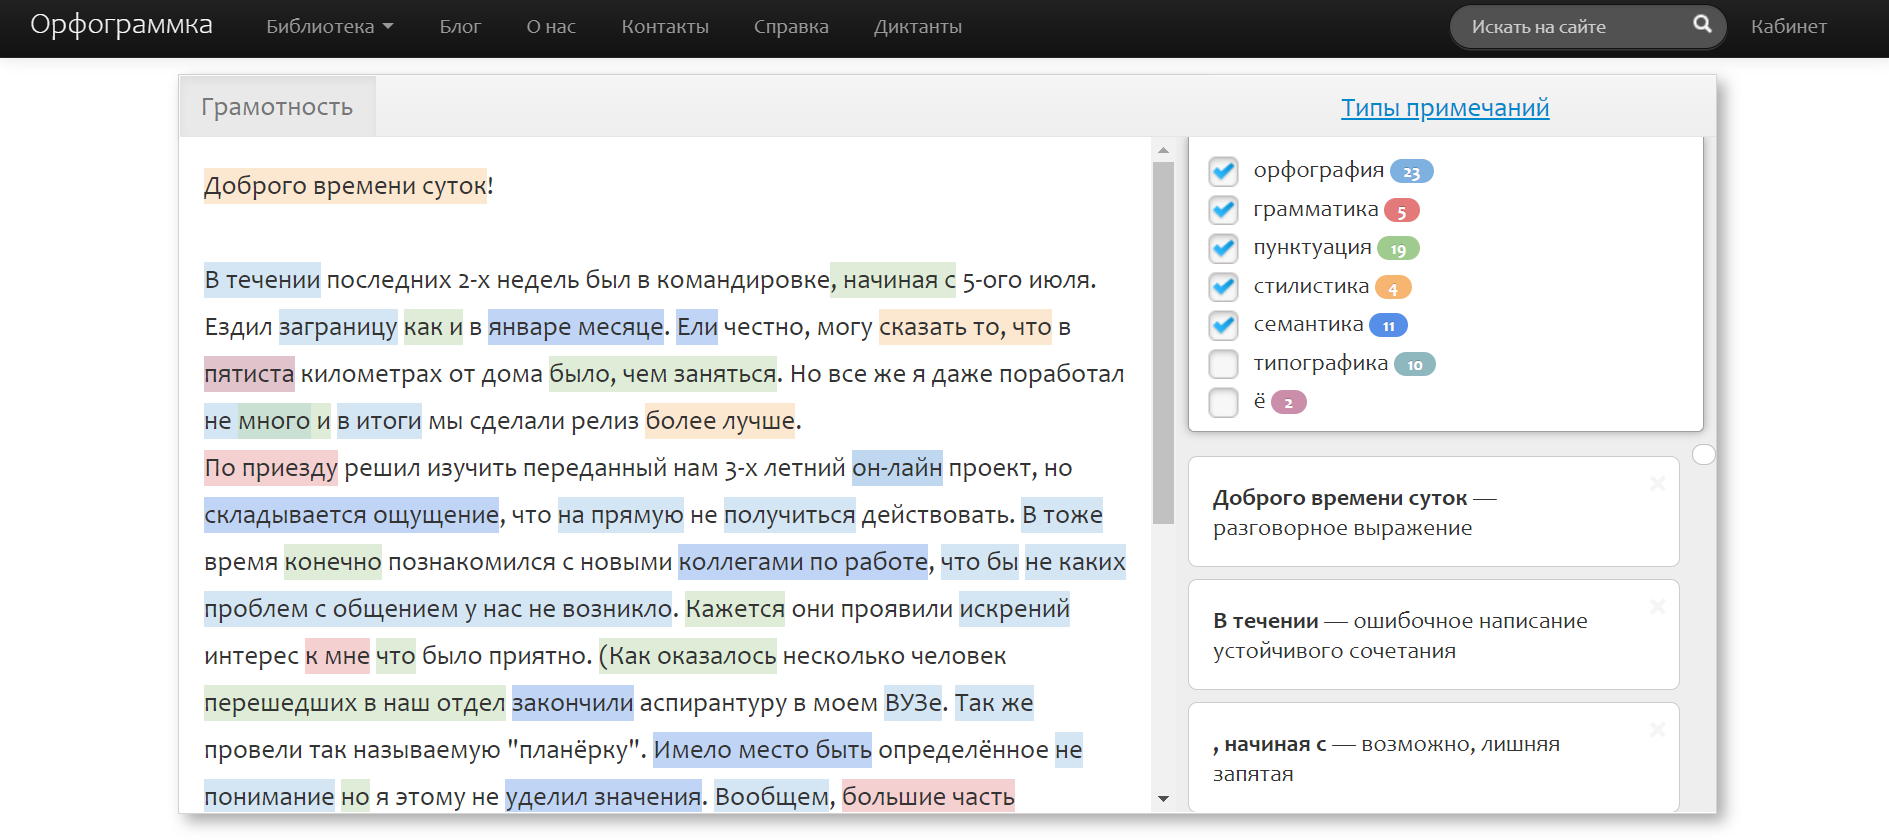Click the ё count badge 2

tap(1289, 403)
